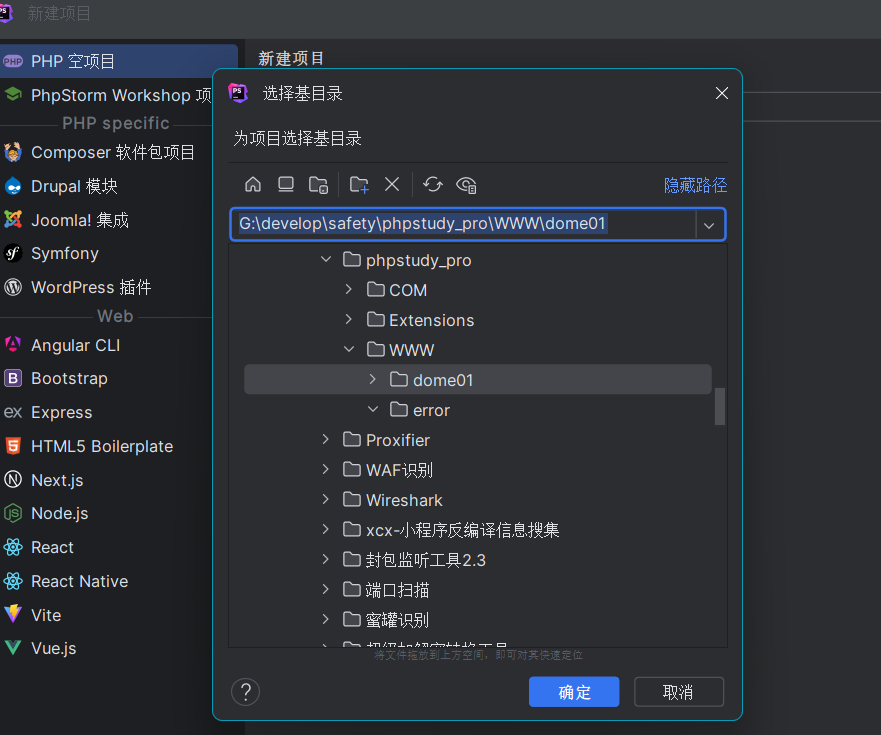Select the Extensions folder row
The width and height of the screenshot is (881, 735).
[478, 320]
